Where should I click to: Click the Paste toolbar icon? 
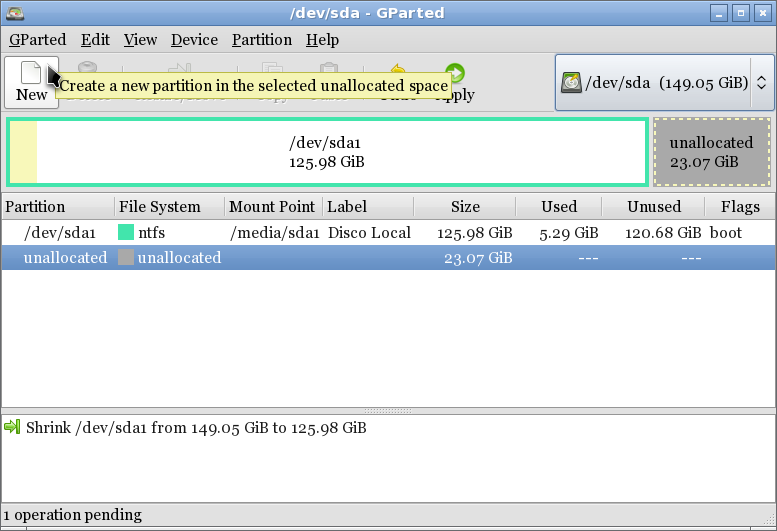tap(328, 75)
